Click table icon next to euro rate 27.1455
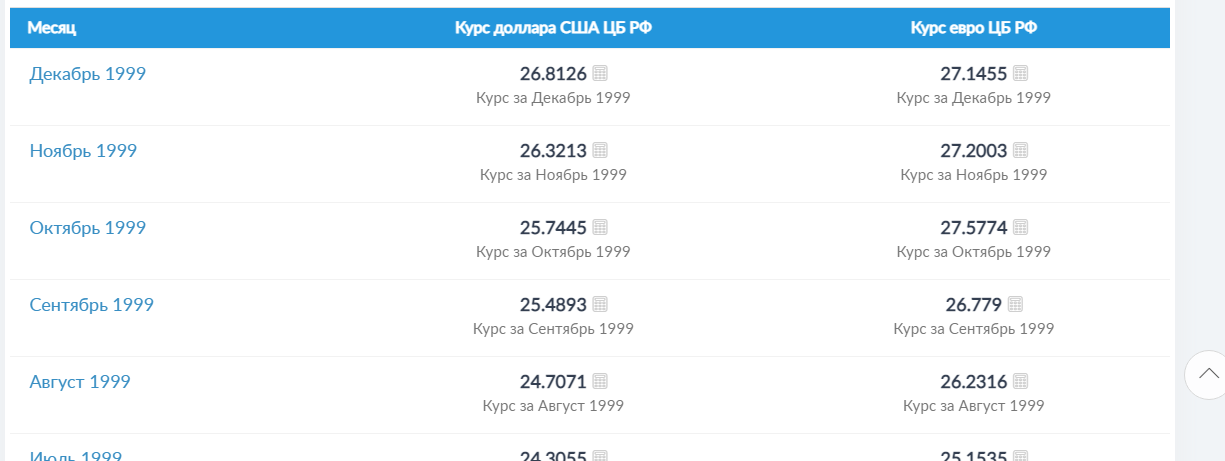1225x461 pixels. (1021, 73)
